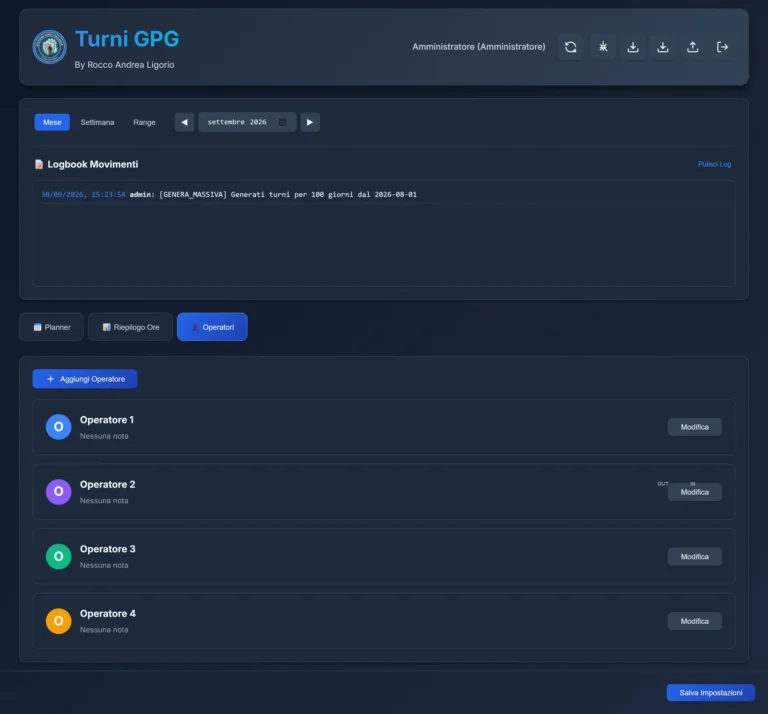Click the Turni GPG shield logo
This screenshot has height=714, width=768.
(x=49, y=47)
